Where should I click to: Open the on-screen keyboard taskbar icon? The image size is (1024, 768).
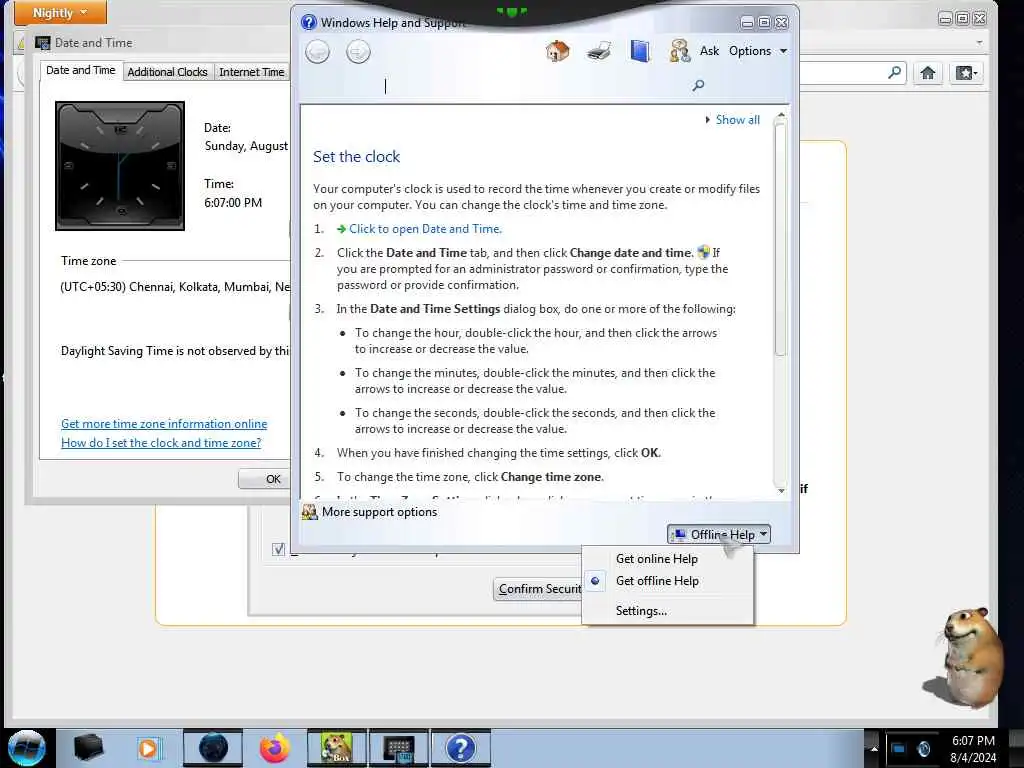pyautogui.click(x=398, y=748)
